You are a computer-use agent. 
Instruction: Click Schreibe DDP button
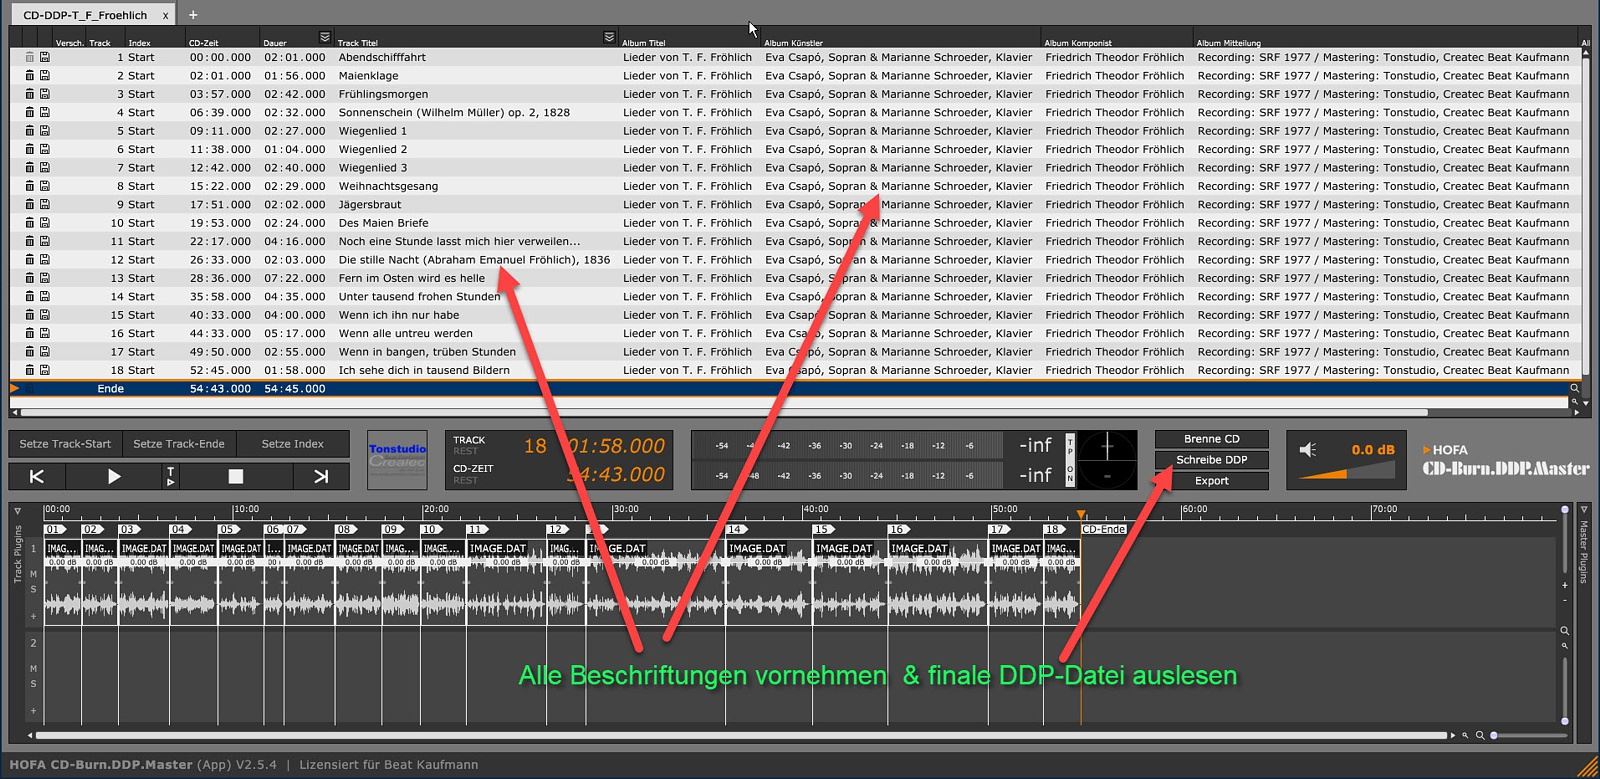click(1211, 460)
